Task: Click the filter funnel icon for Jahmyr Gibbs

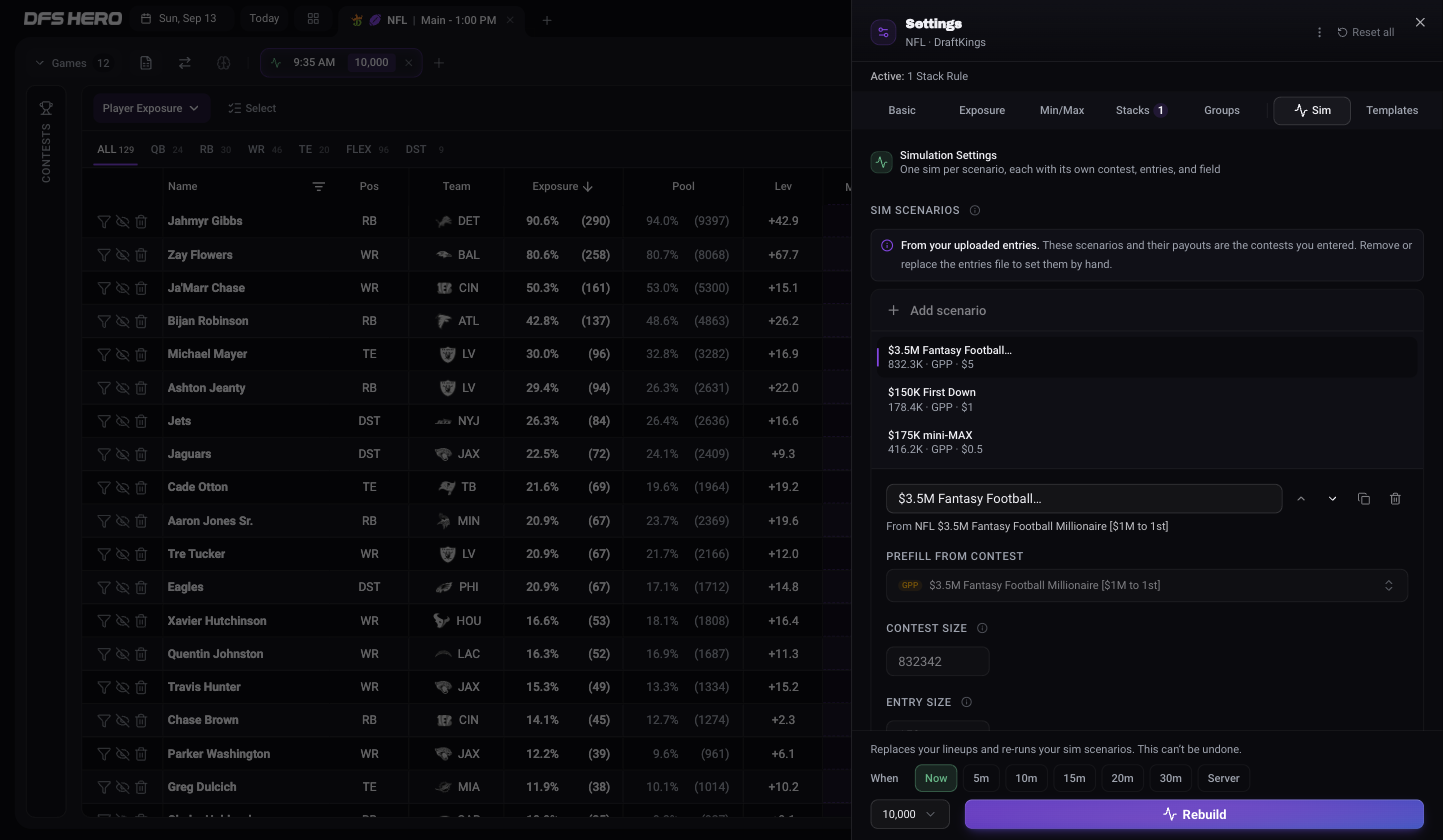Action: click(104, 221)
